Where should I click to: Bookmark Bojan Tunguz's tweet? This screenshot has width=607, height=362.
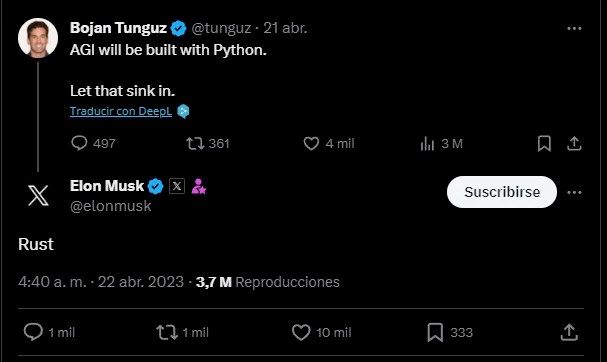[x=544, y=144]
